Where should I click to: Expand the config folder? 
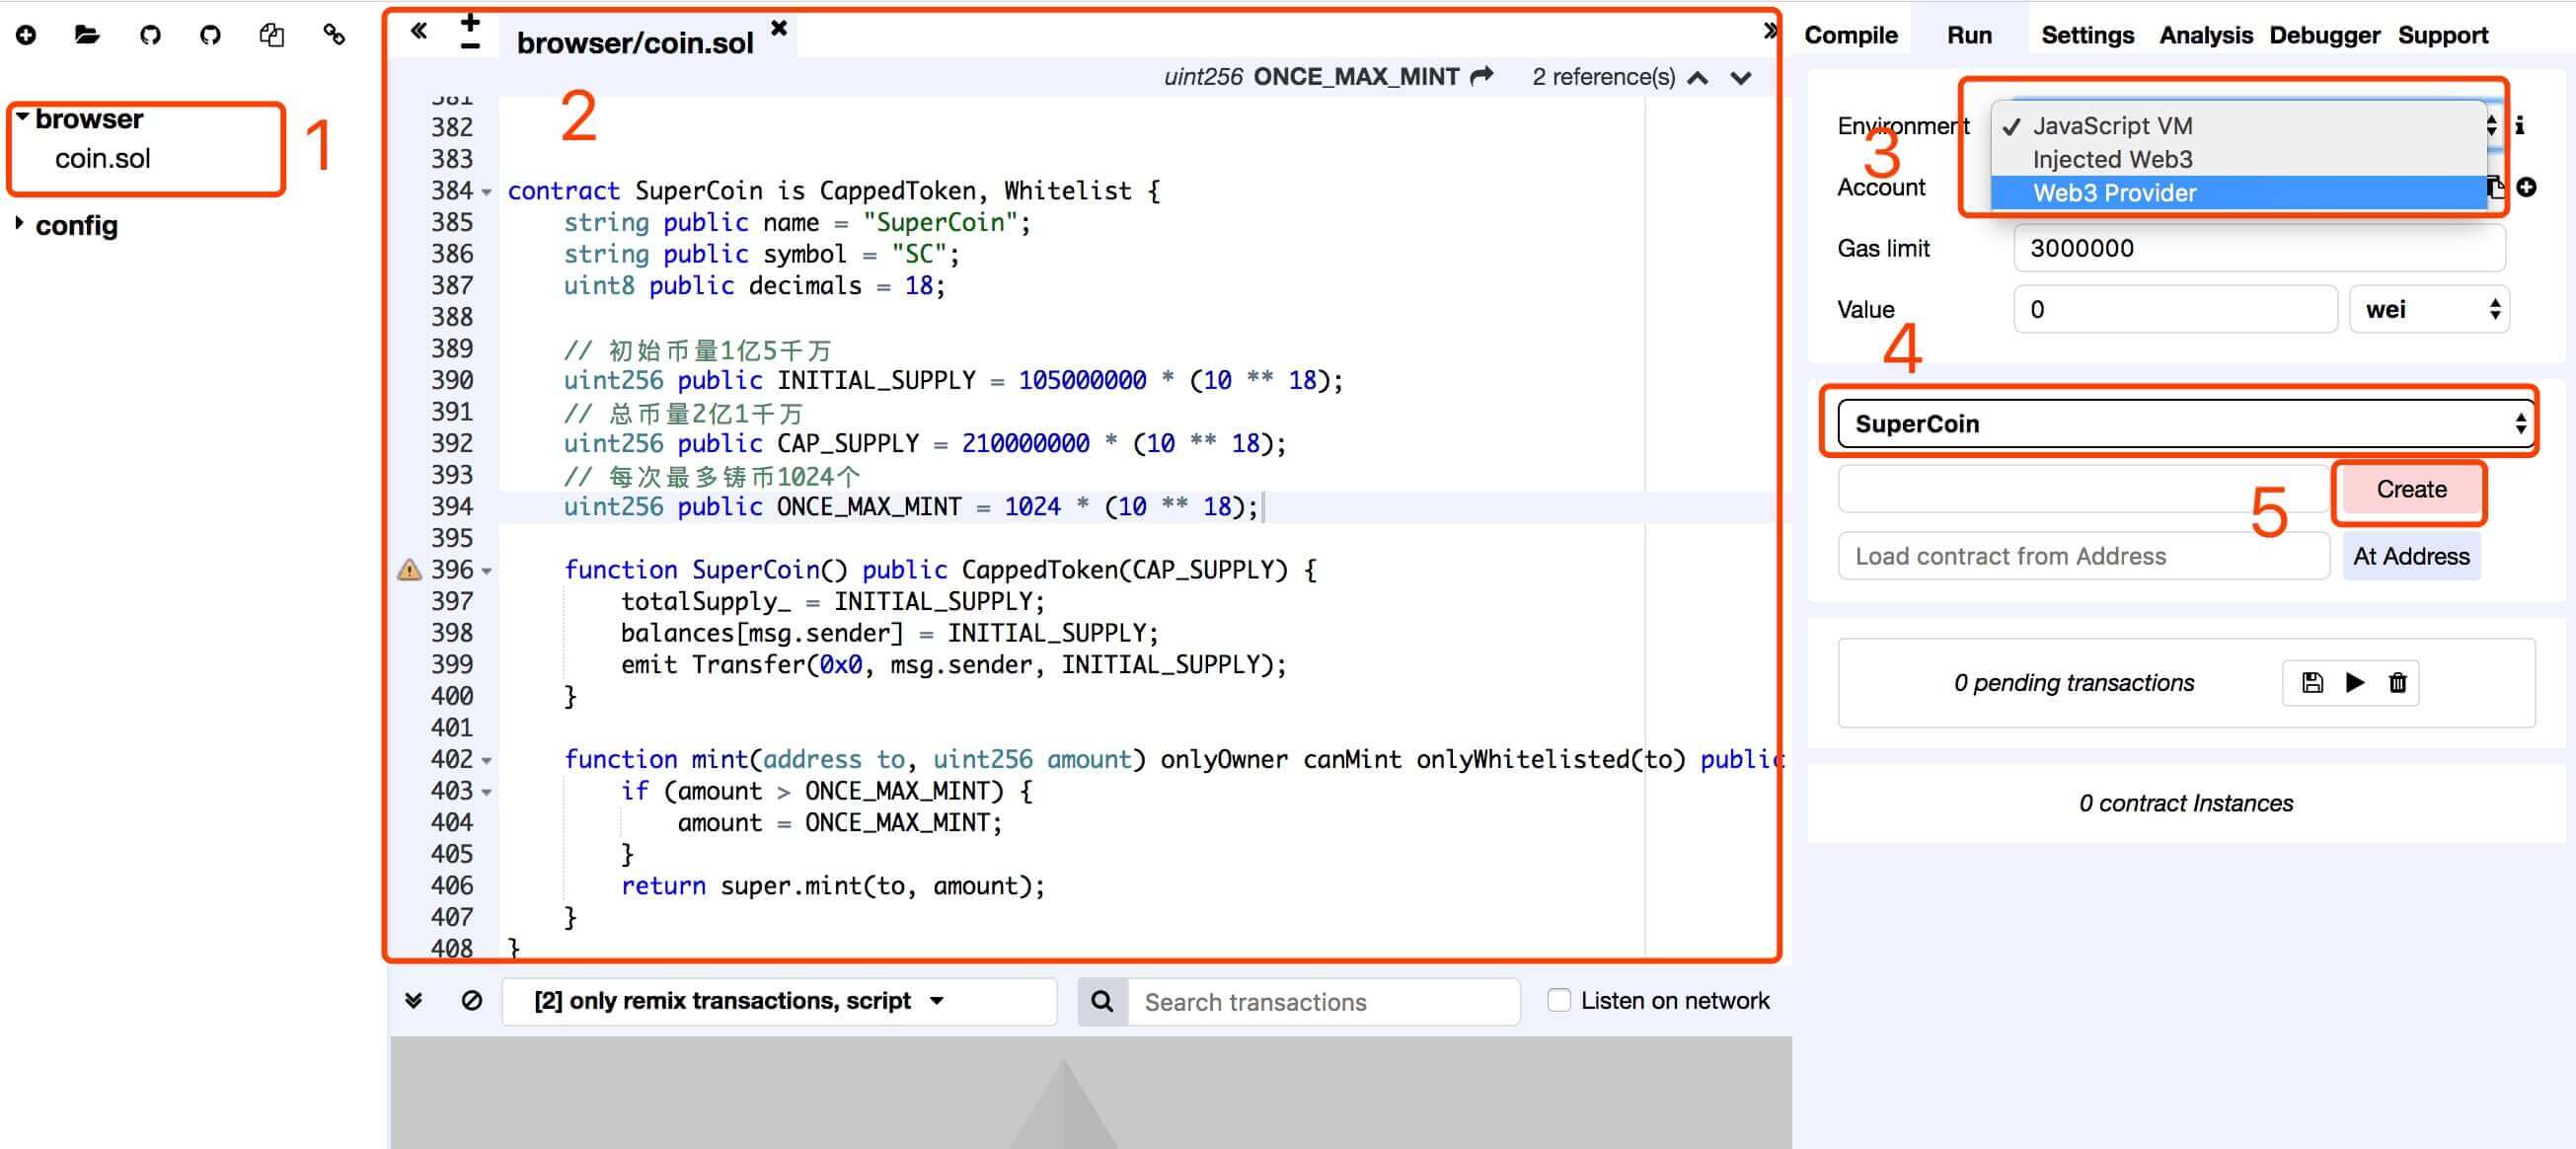(20, 224)
